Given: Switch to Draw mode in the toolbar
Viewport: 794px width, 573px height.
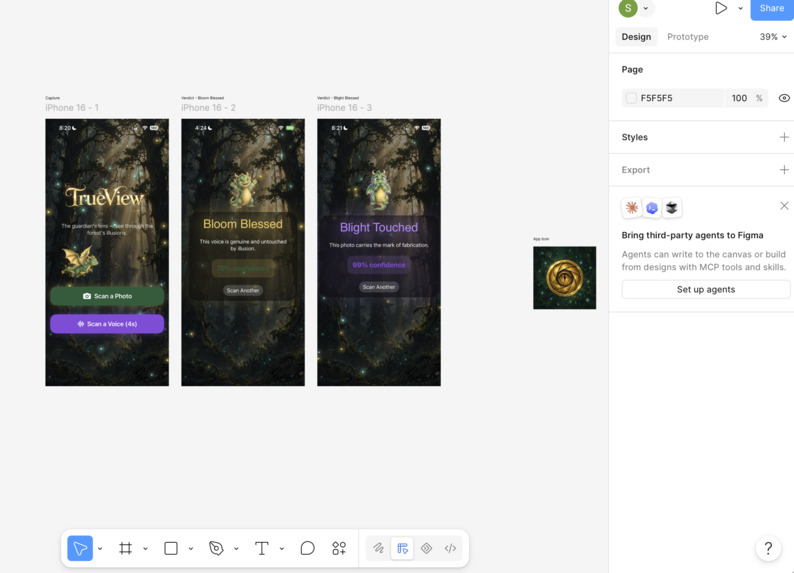Looking at the screenshot, I should tap(378, 548).
